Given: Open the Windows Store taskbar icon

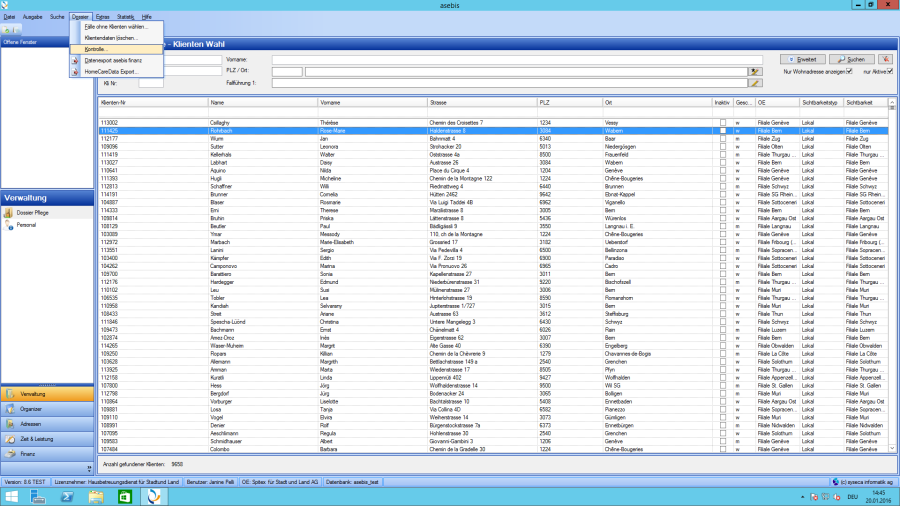Looking at the screenshot, I should pos(127,496).
